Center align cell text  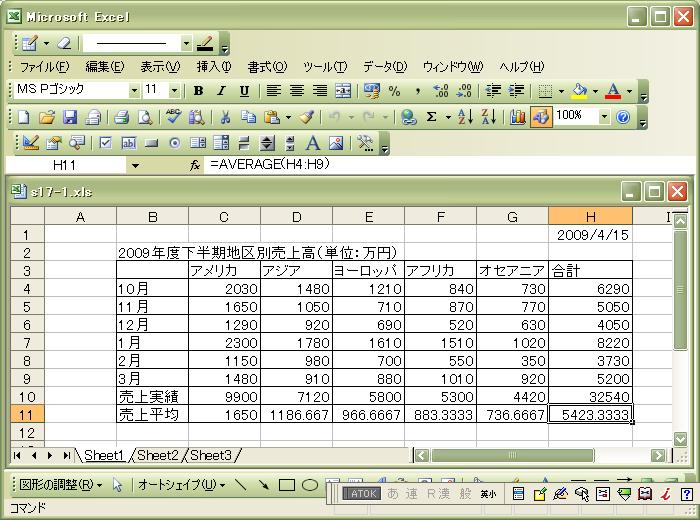coord(296,91)
